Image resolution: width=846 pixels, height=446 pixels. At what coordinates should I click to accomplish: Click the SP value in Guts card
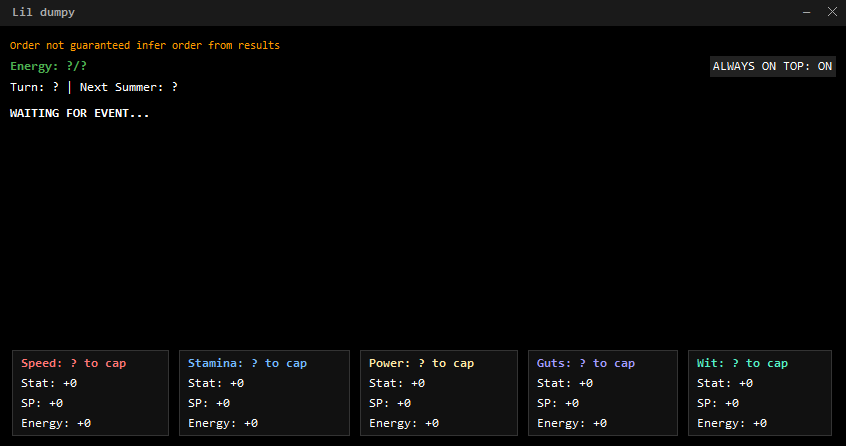(x=558, y=403)
